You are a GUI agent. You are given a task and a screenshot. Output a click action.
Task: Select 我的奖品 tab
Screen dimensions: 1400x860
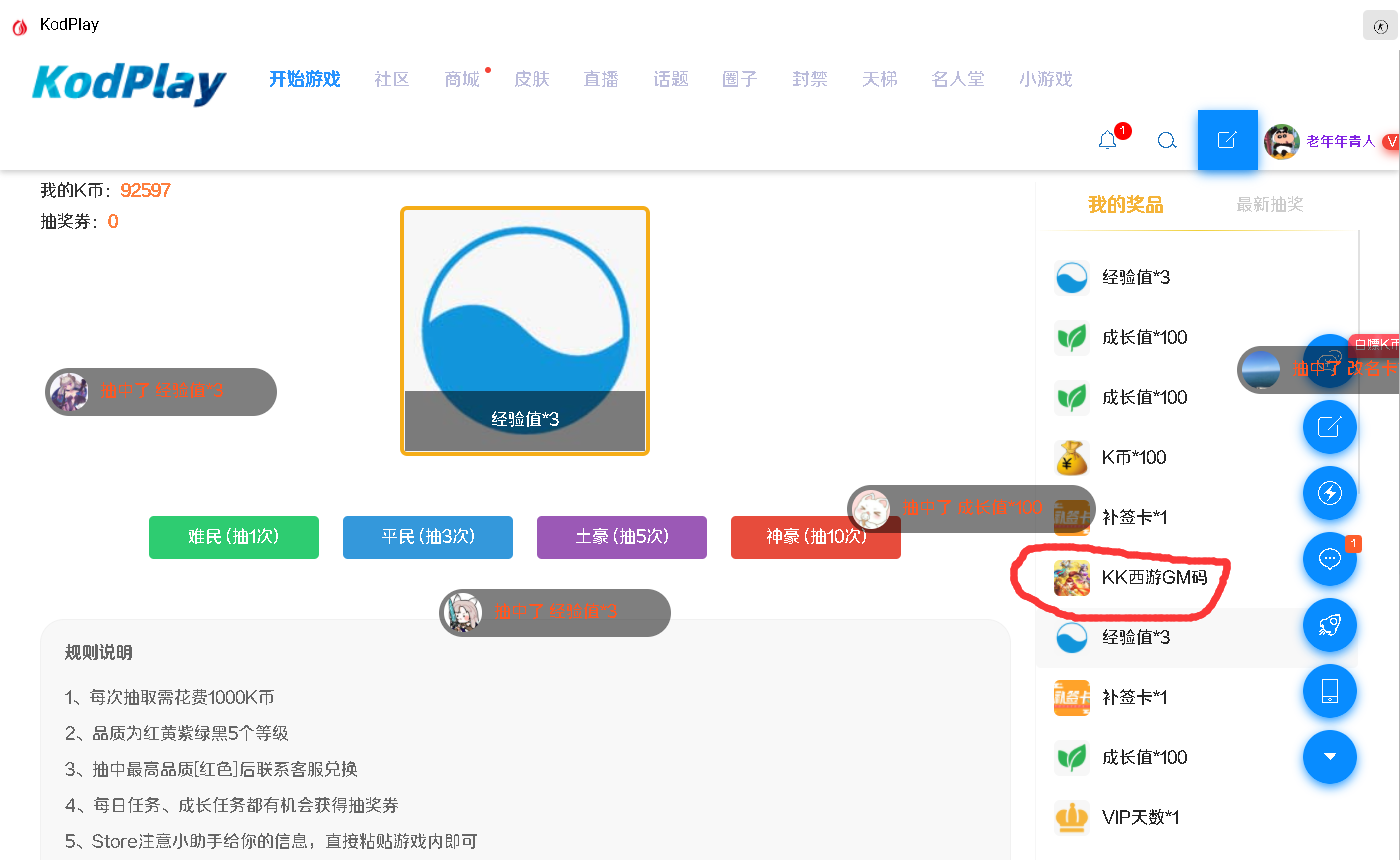(1125, 205)
